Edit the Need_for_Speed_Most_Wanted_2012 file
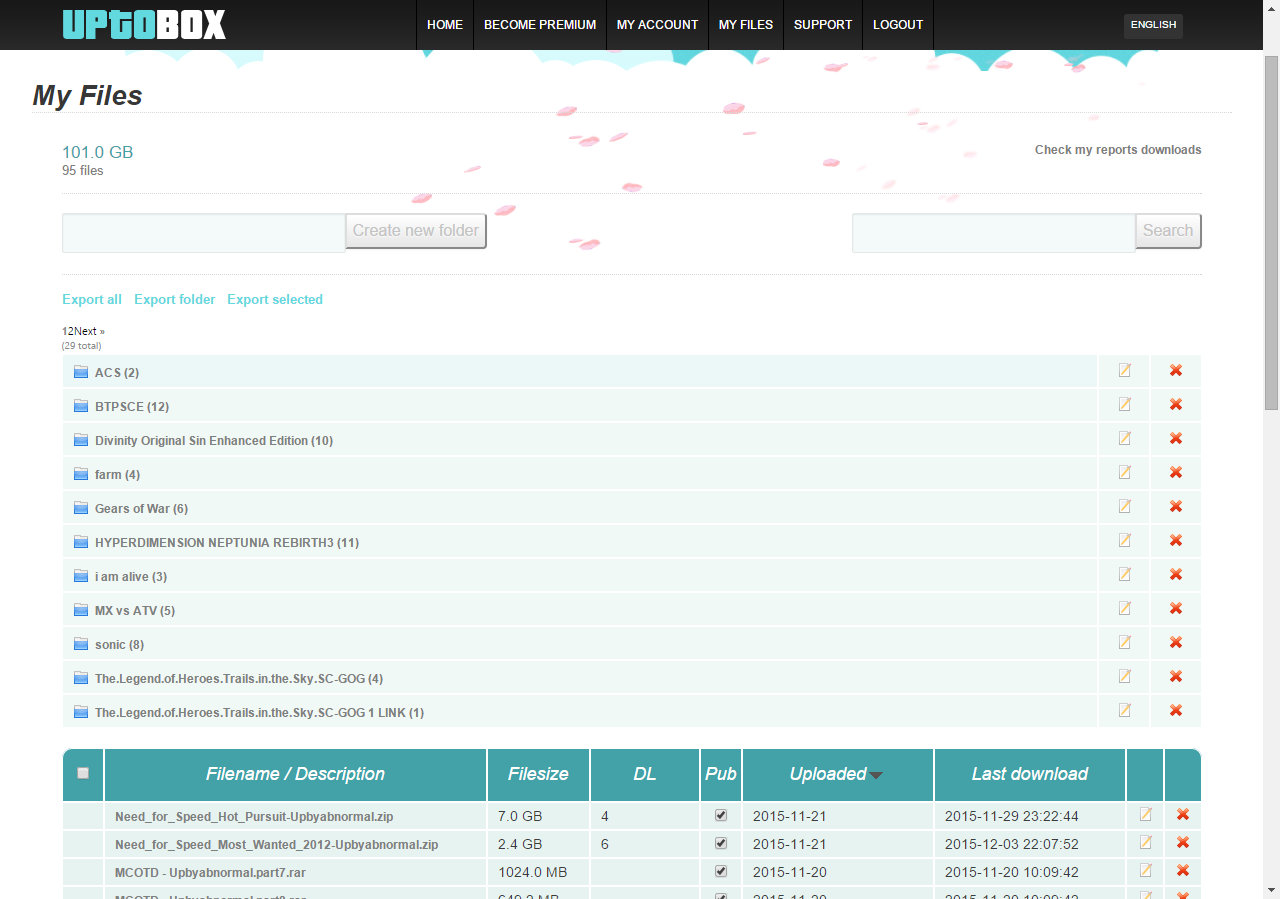The width and height of the screenshot is (1280, 899). click(x=1146, y=843)
